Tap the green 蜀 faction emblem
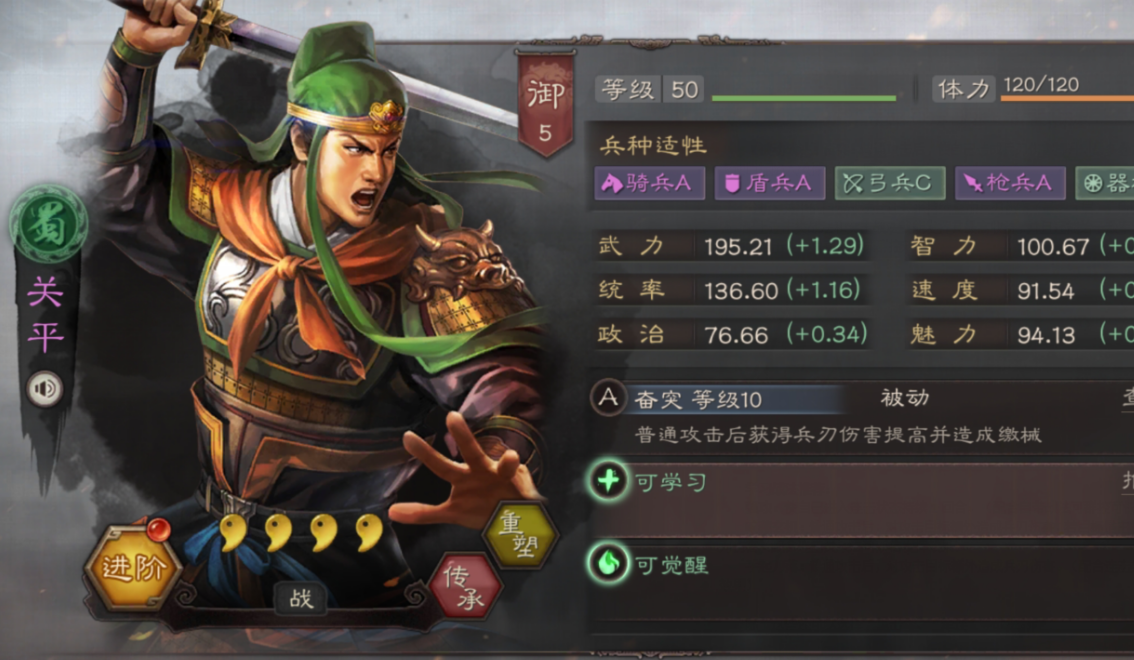The width and height of the screenshot is (1134, 660). point(48,223)
